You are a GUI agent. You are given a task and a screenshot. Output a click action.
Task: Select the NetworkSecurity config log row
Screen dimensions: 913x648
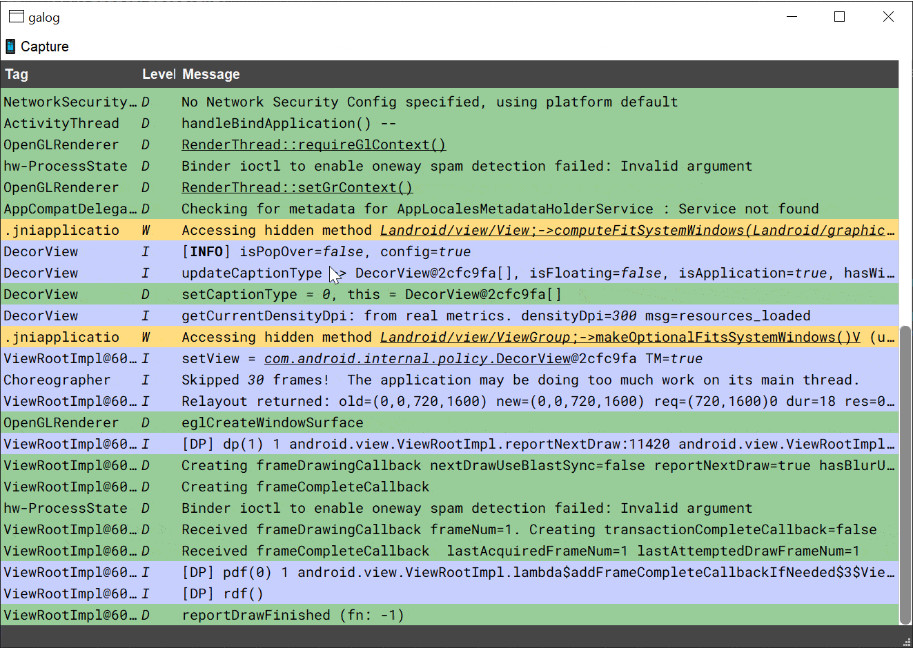click(x=450, y=102)
